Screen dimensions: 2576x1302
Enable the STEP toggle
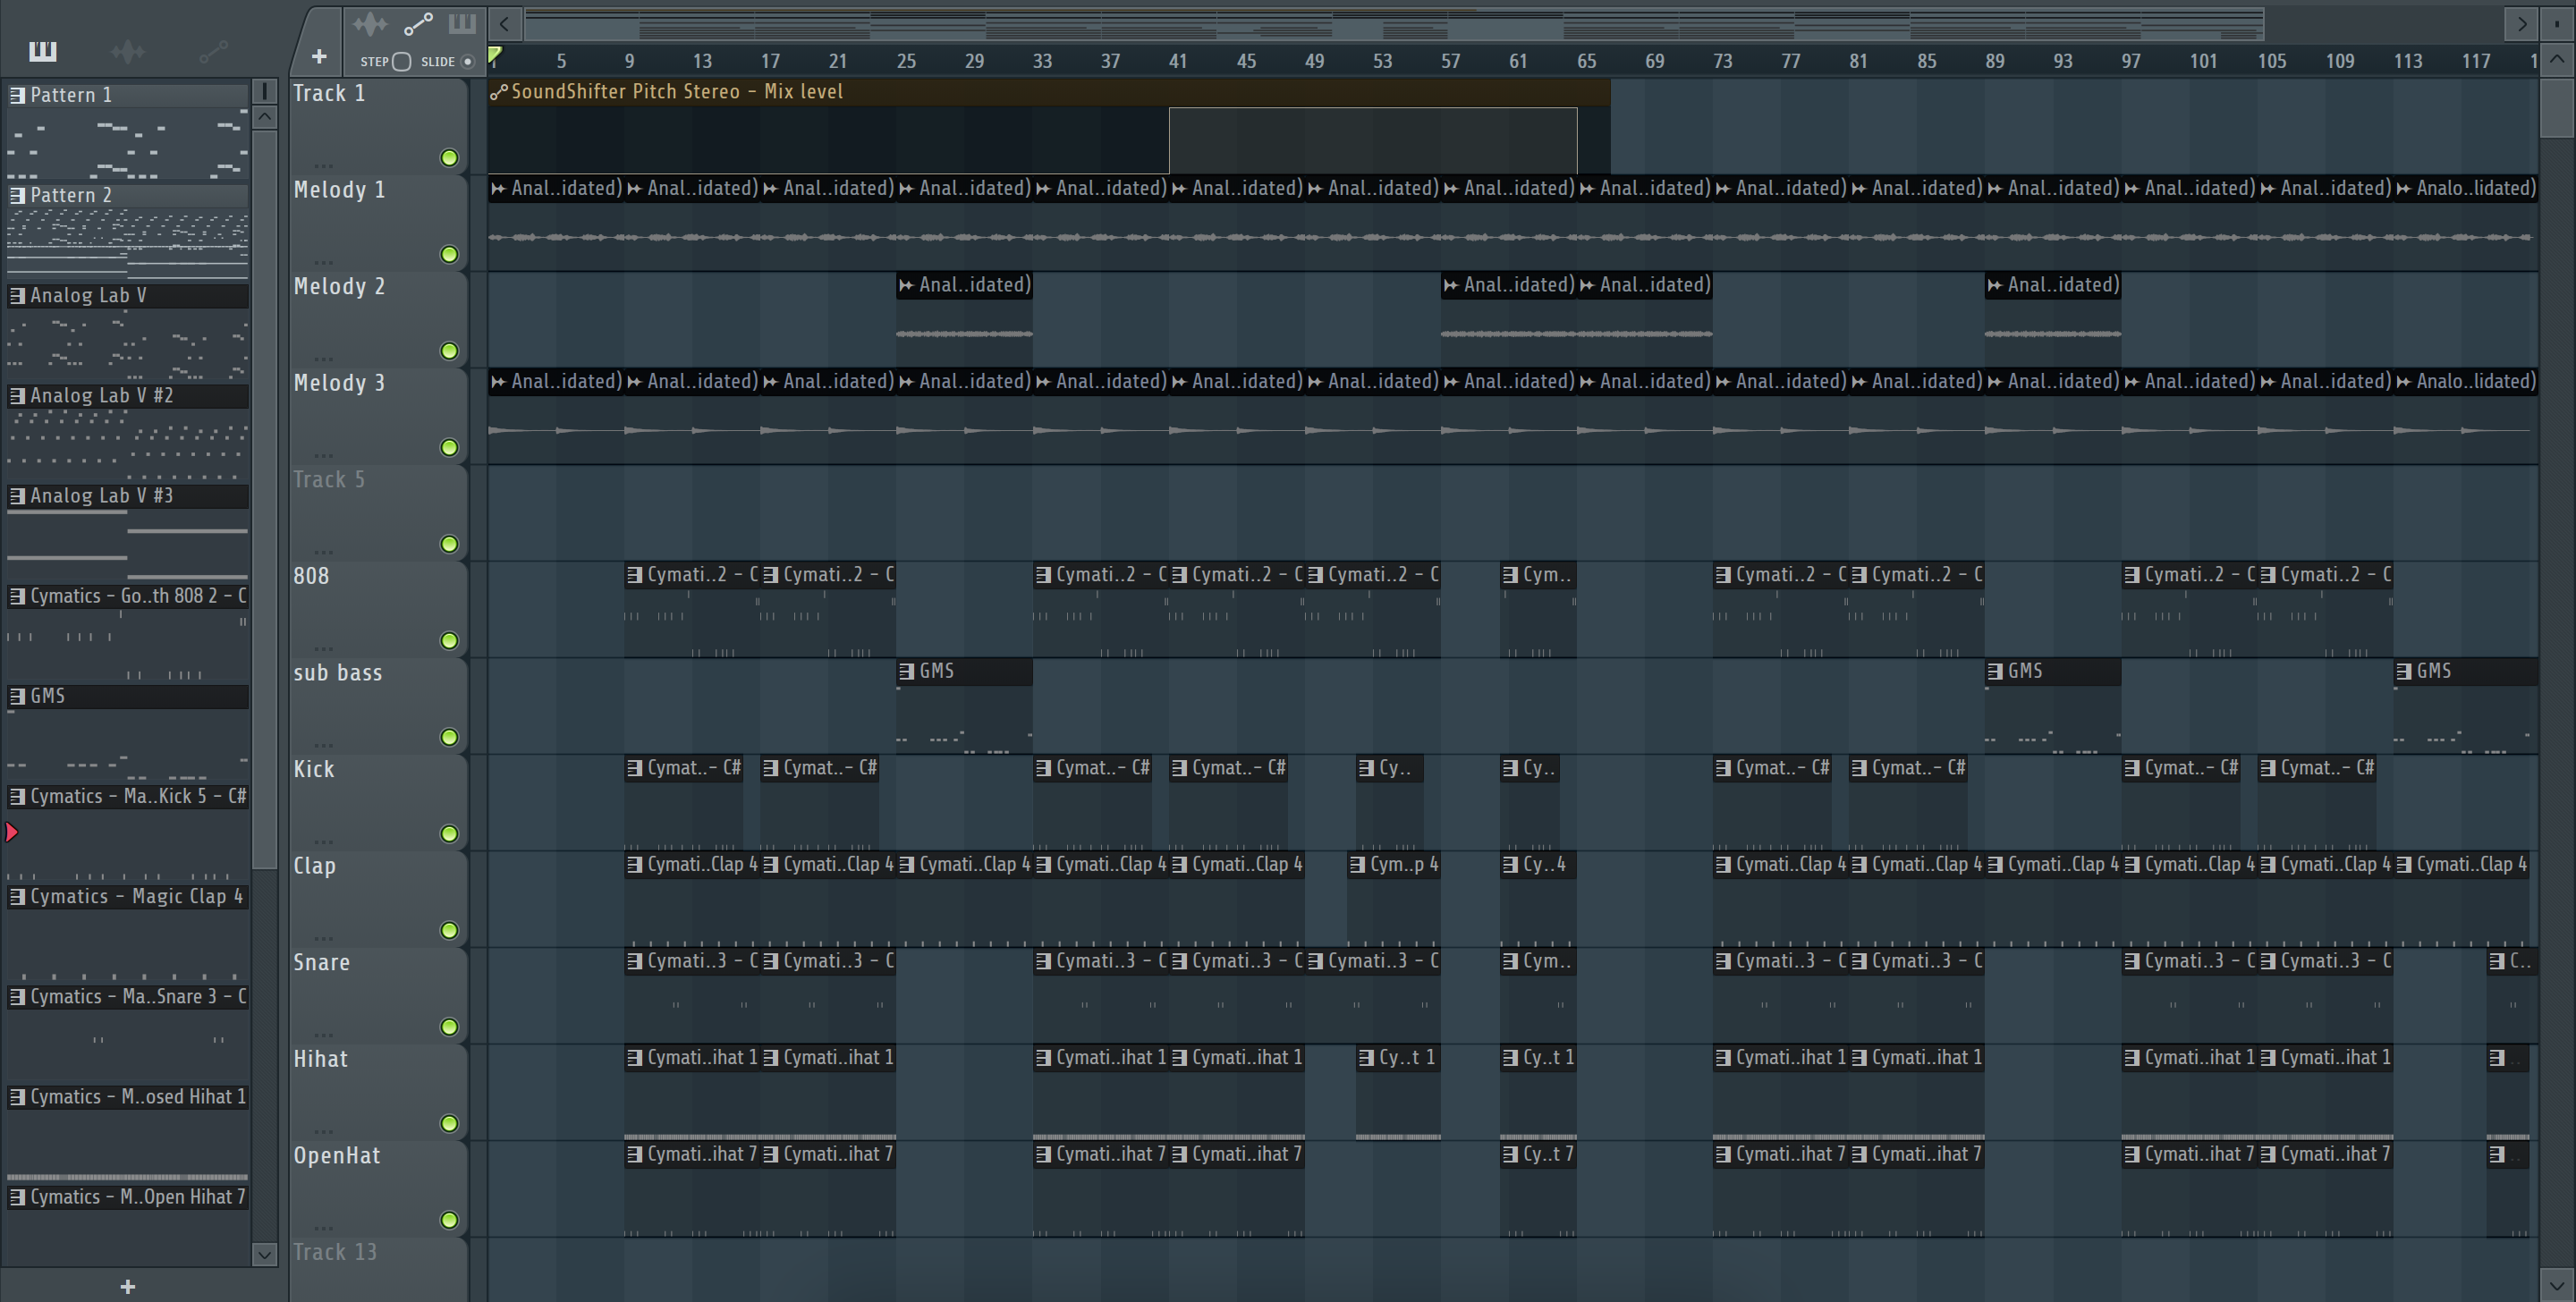[x=401, y=61]
